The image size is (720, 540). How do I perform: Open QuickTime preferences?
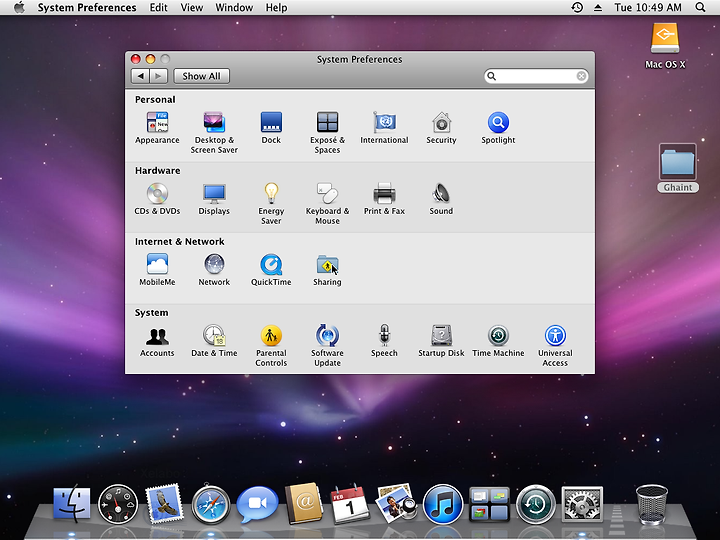click(x=271, y=270)
